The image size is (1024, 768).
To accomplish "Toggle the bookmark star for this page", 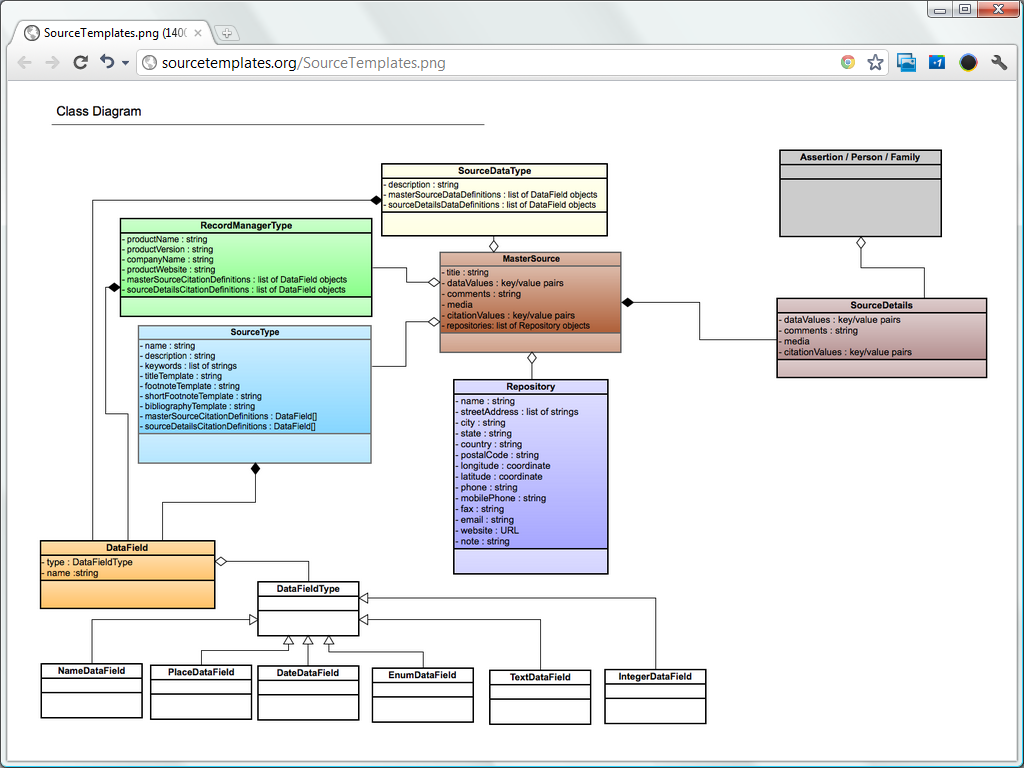I will [x=875, y=62].
